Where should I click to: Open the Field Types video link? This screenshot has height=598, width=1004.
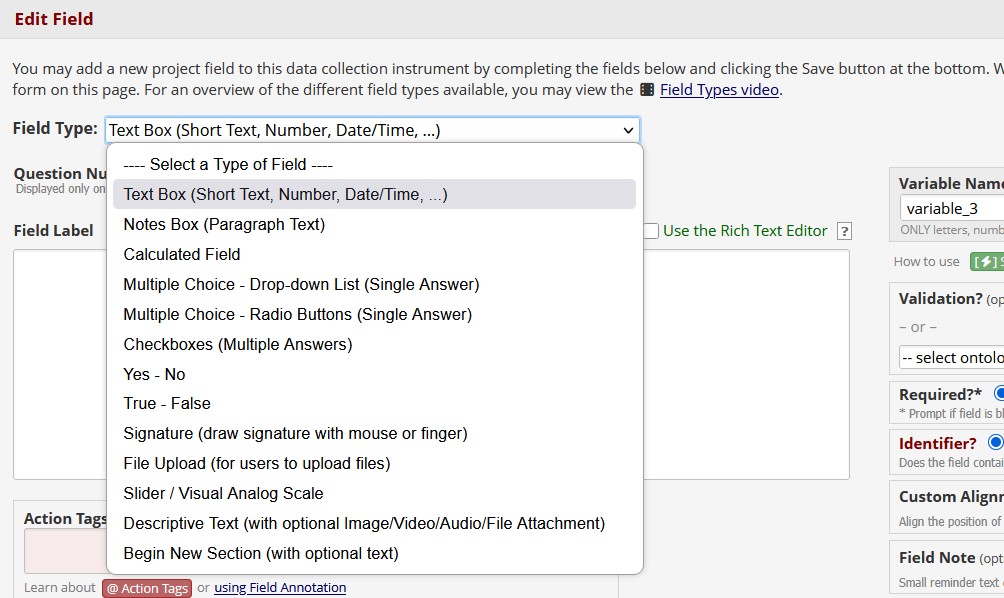tap(719, 89)
